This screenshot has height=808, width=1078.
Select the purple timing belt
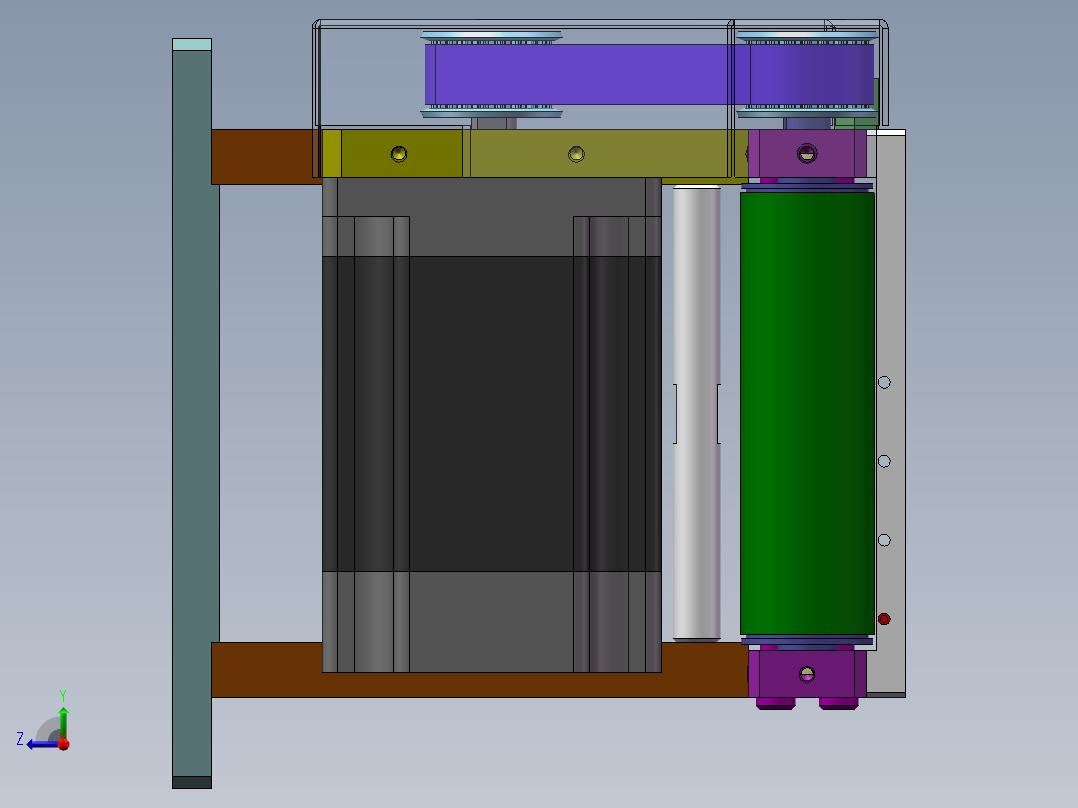click(x=649, y=74)
